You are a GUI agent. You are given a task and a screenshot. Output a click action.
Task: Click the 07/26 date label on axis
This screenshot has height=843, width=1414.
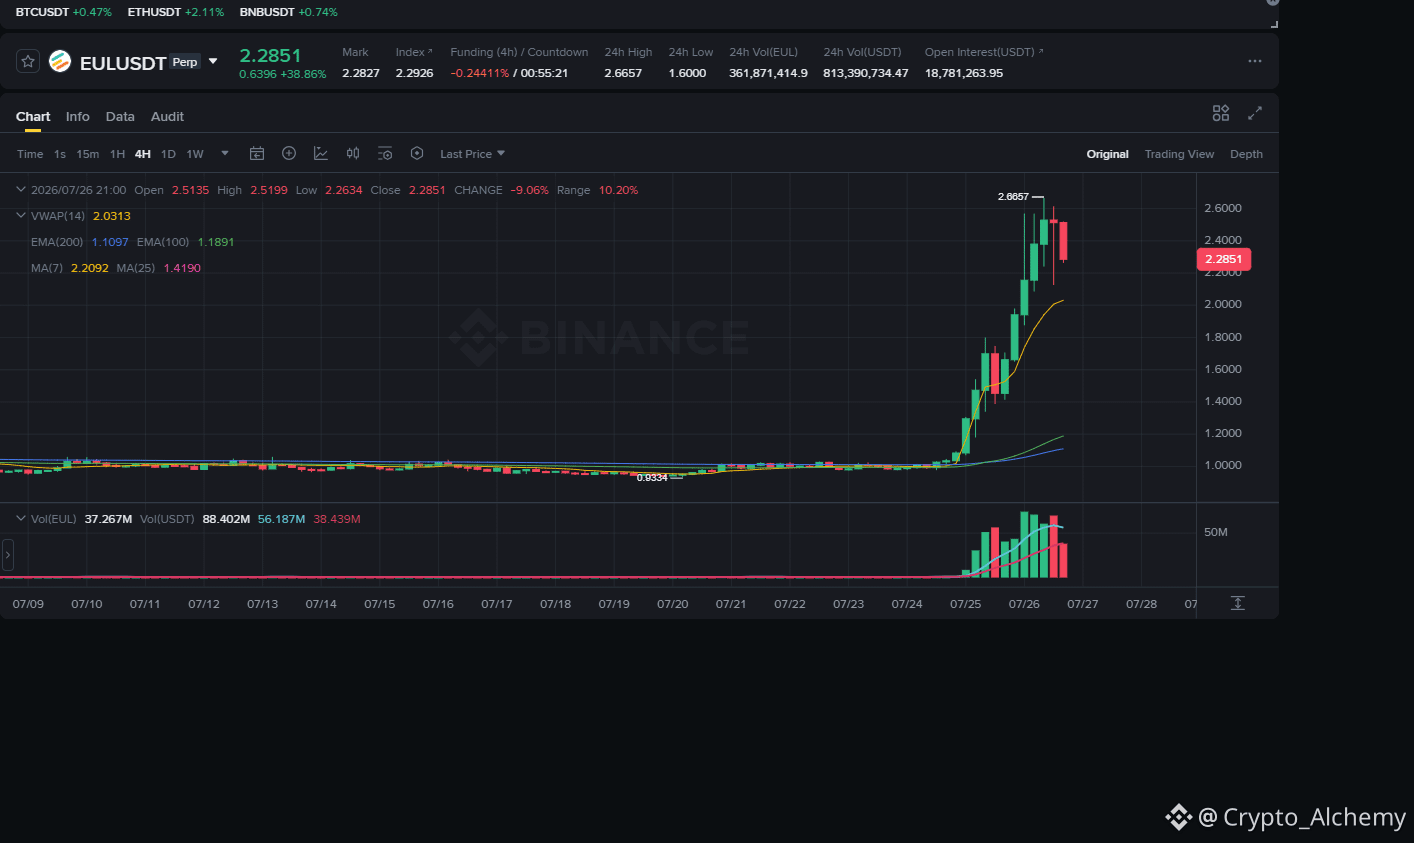(1024, 604)
